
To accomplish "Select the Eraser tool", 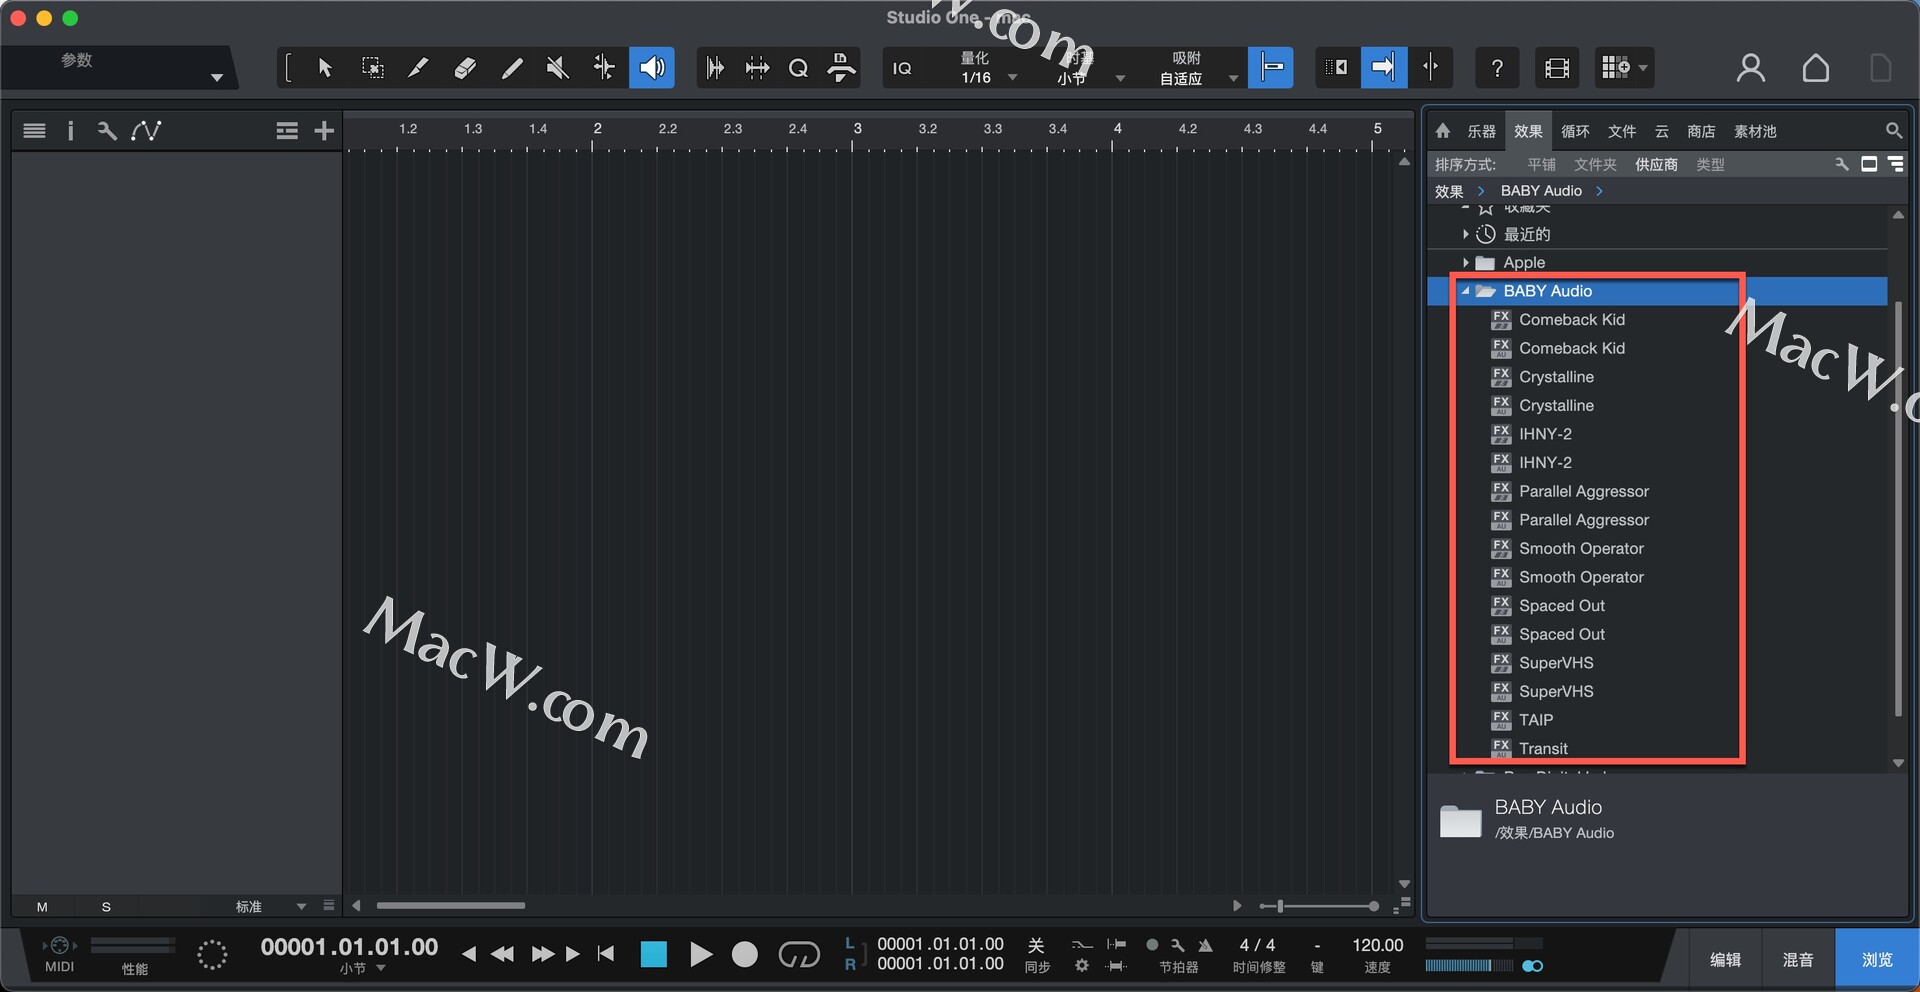I will pyautogui.click(x=465, y=68).
